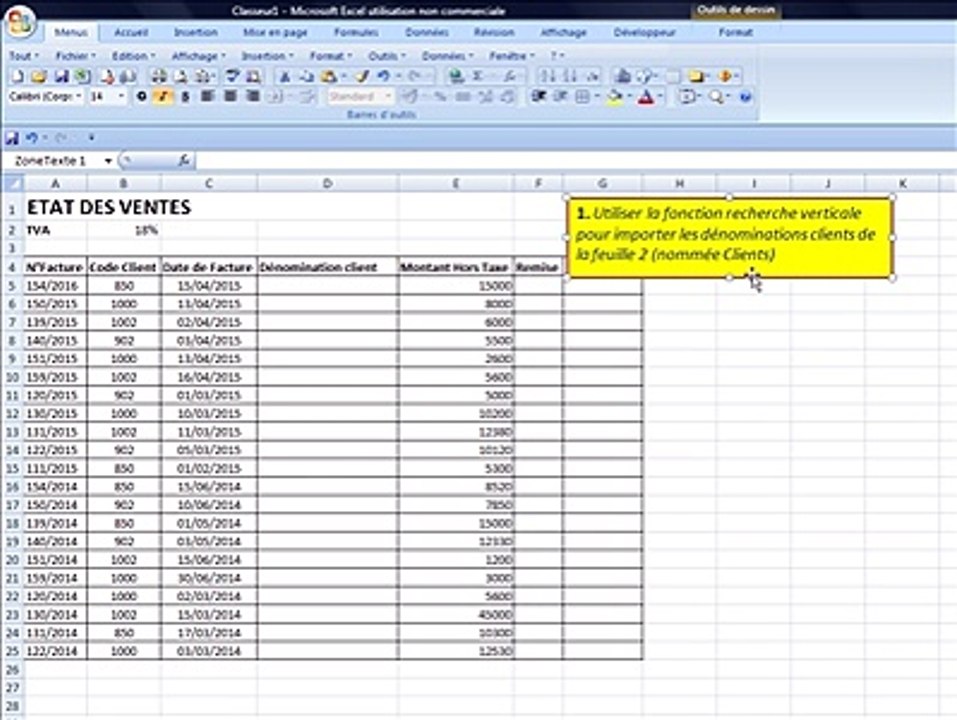Open the Edition menu
957x720 pixels.
pos(133,56)
